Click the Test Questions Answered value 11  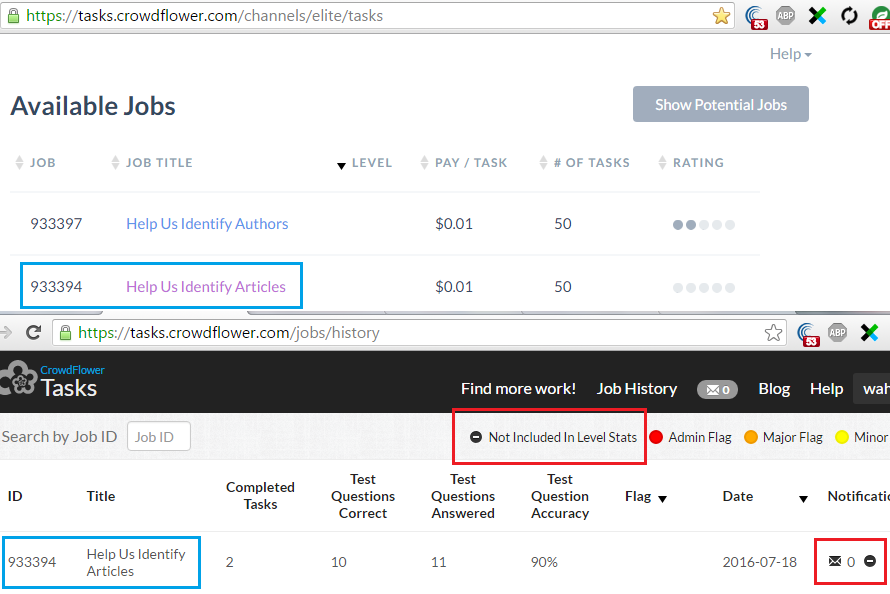point(438,562)
